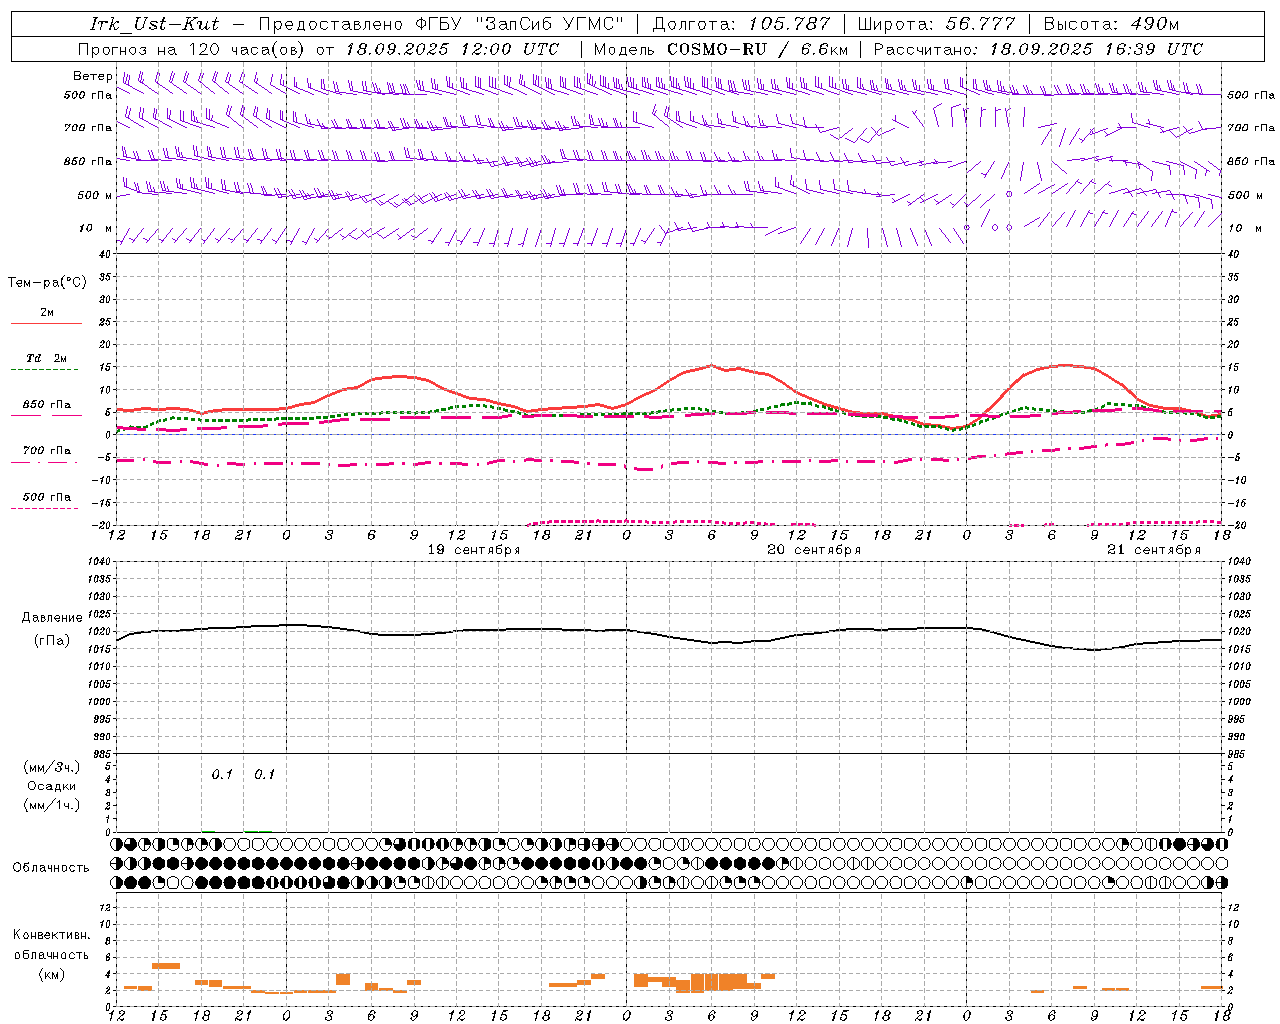
Task: Click the Тем-ра(°C) panel label
Action: point(47,283)
